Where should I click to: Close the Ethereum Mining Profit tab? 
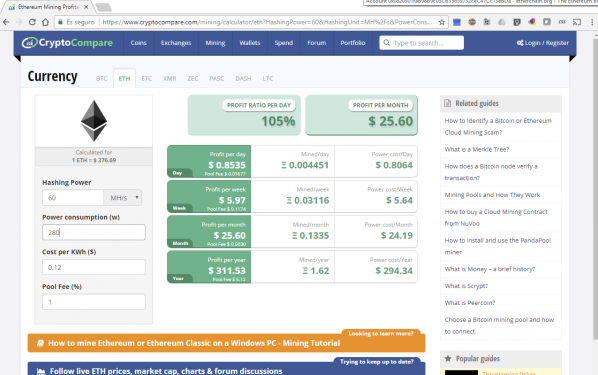[x=86, y=7]
